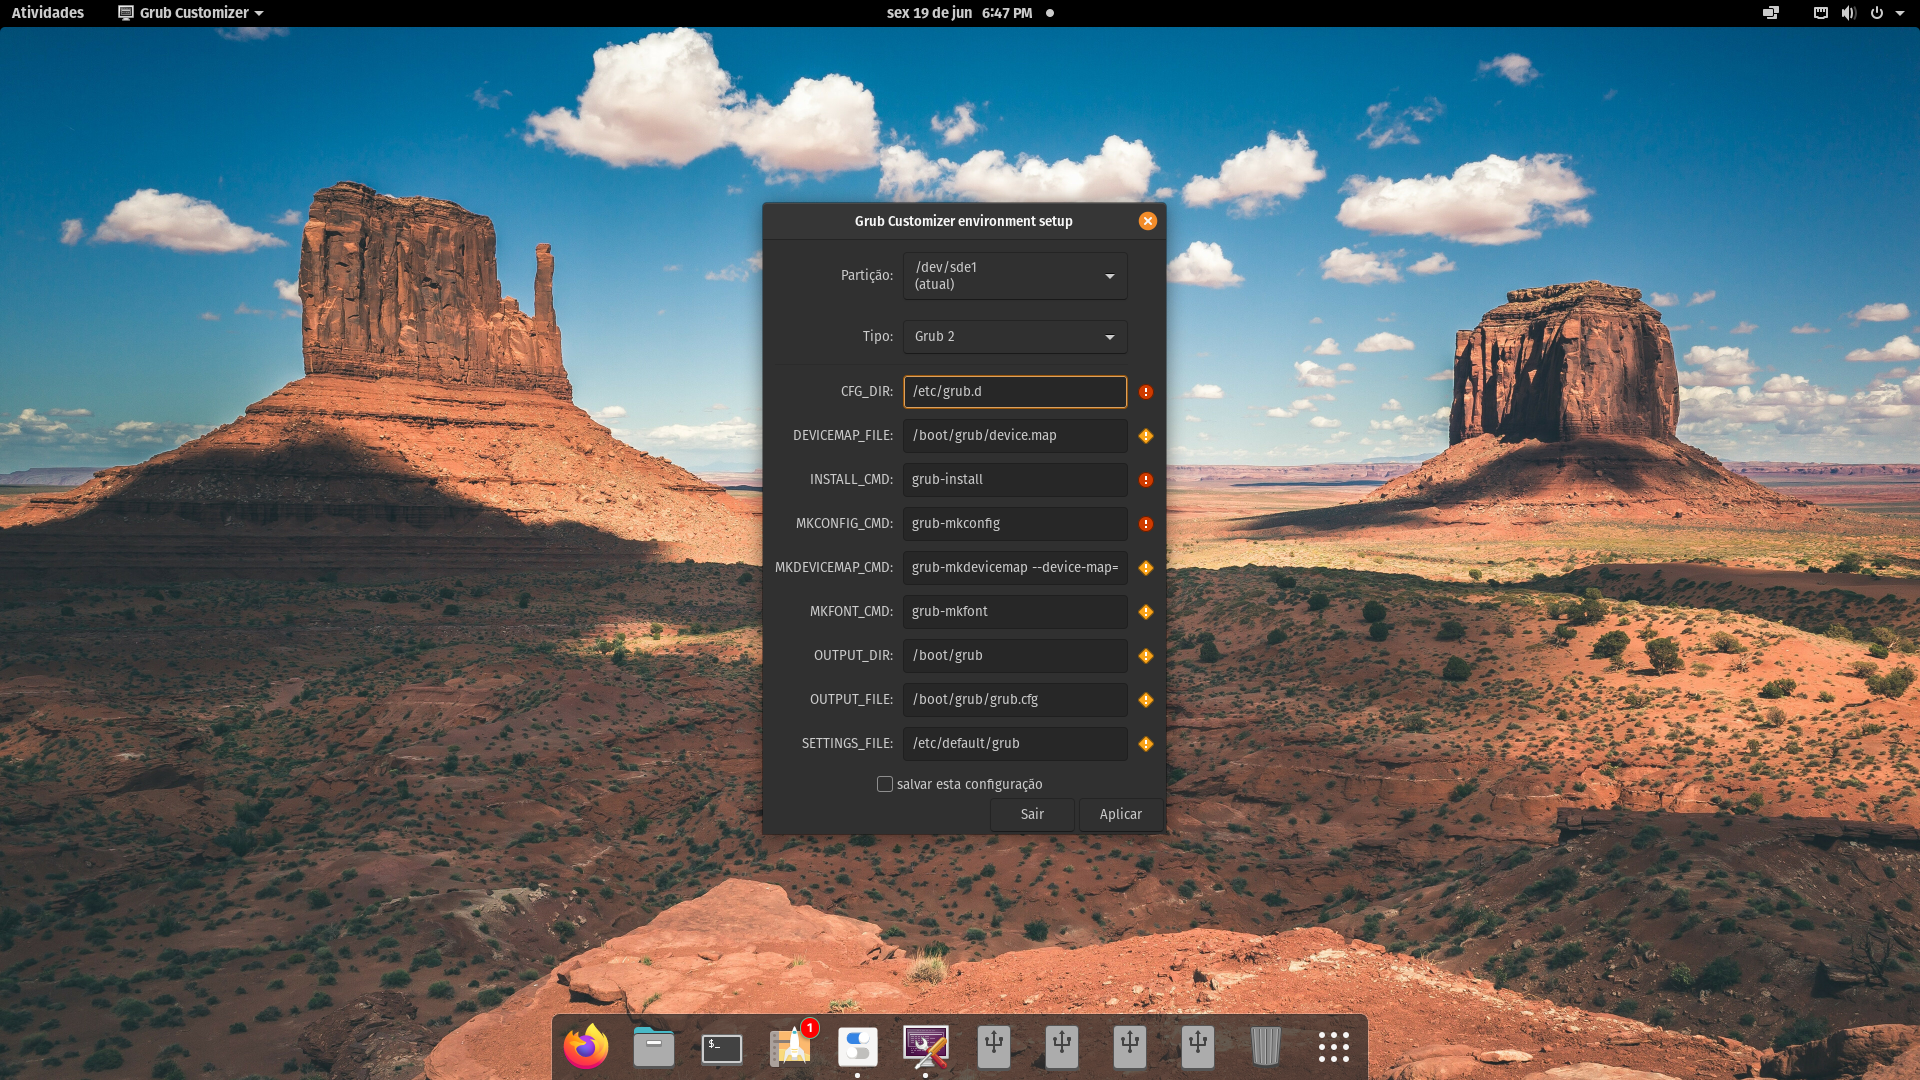Click the warning diamond beside OUTPUT_DIR
1920x1080 pixels.
(1146, 656)
